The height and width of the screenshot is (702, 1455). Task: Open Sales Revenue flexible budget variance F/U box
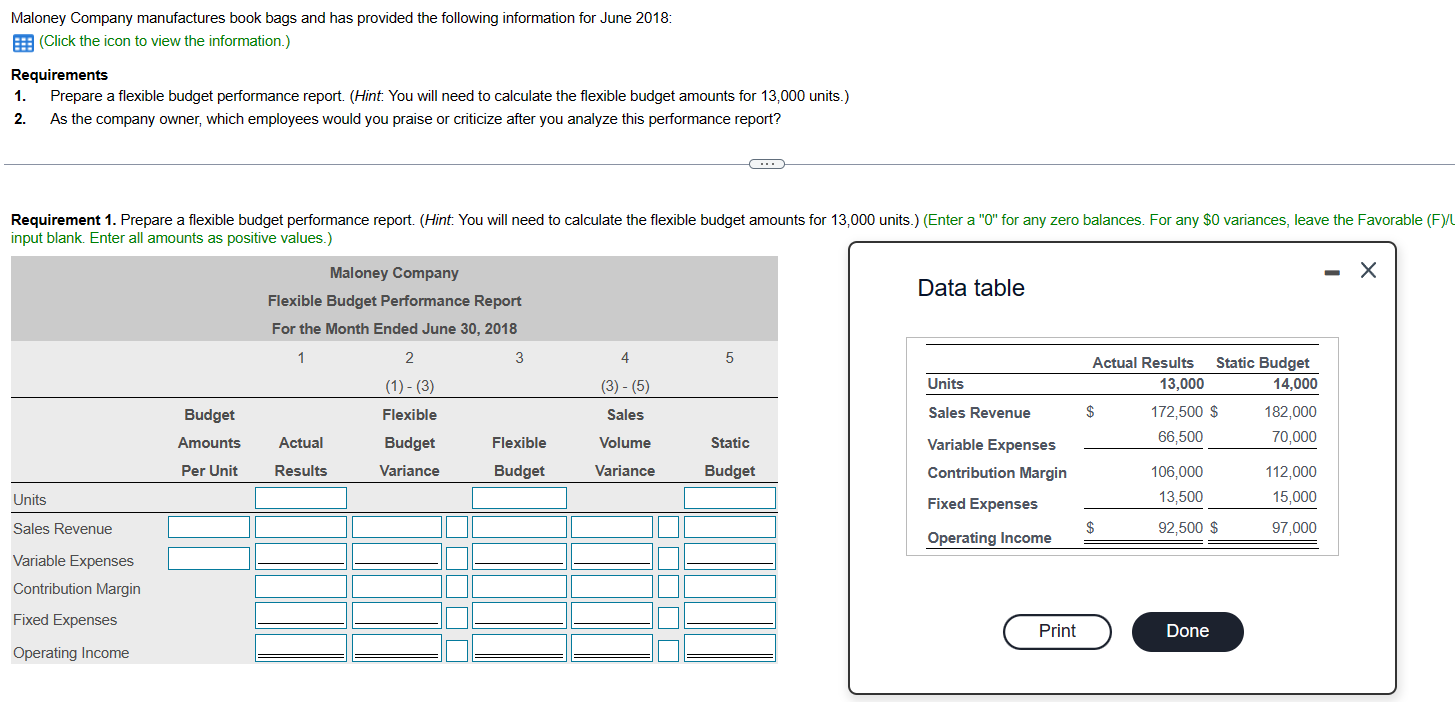point(456,527)
